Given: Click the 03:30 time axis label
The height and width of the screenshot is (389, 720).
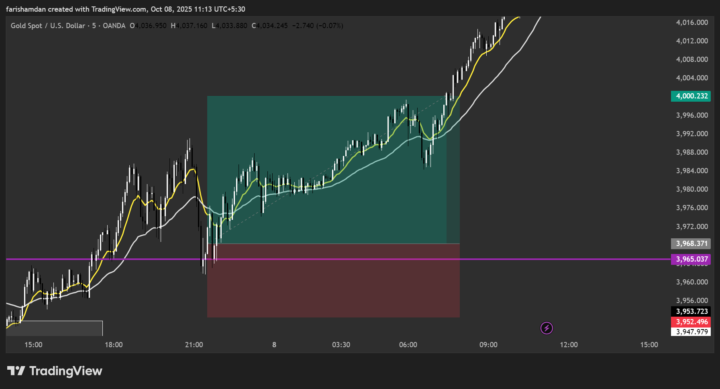Looking at the screenshot, I should click(341, 344).
